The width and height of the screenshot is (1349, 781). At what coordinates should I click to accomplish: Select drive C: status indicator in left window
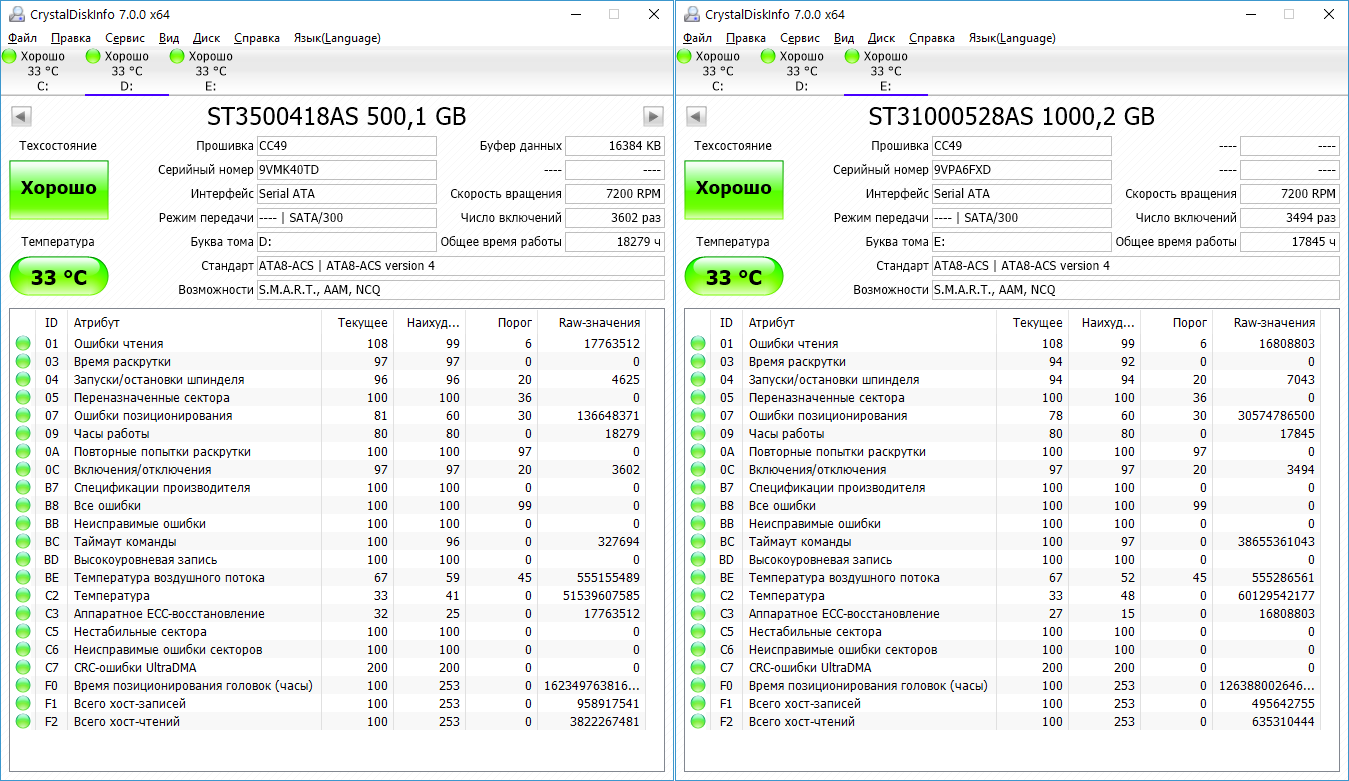pyautogui.click(x=42, y=70)
